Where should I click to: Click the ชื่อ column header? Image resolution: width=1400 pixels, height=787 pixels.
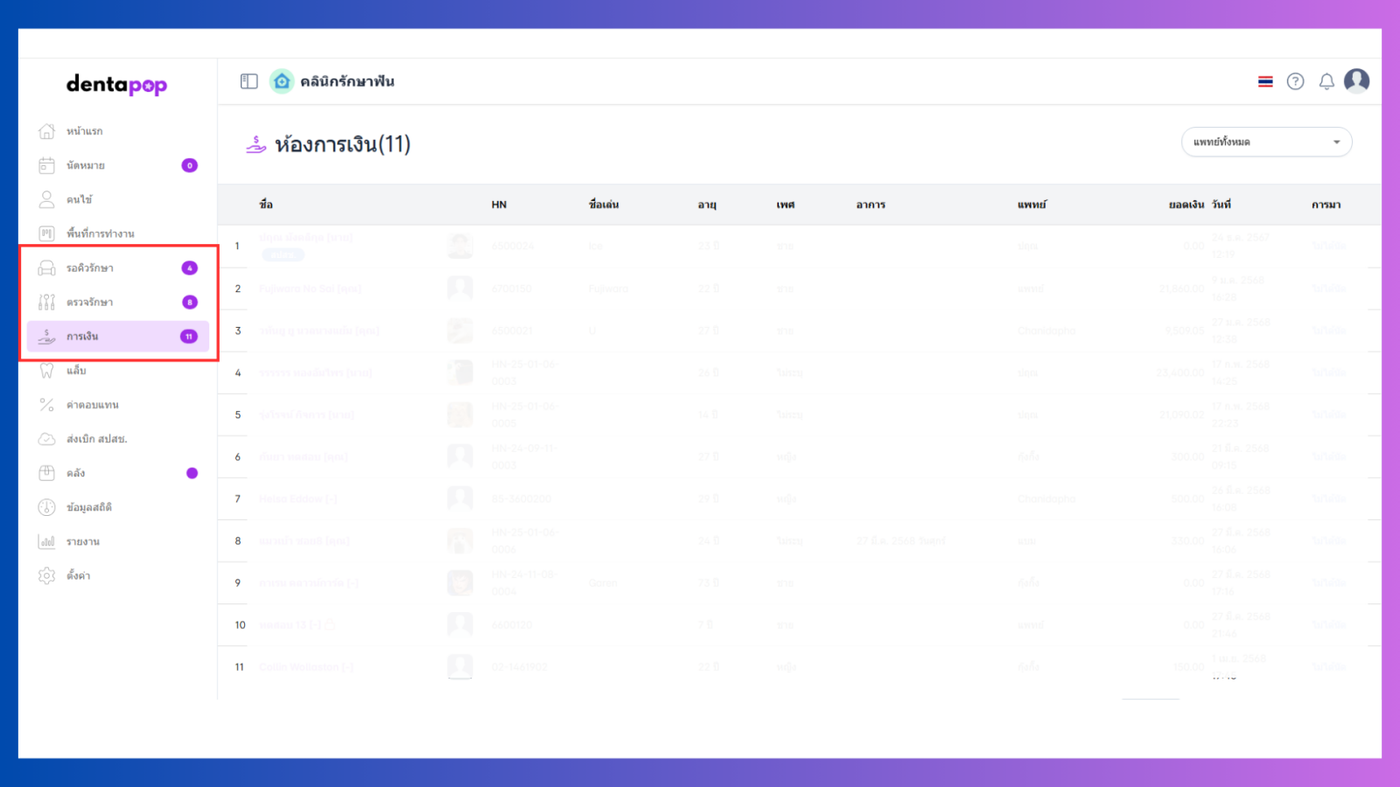[266, 204]
